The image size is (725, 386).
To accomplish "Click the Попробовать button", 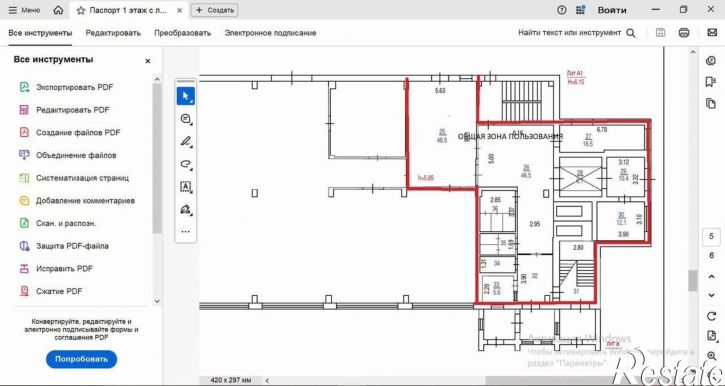I will click(81, 359).
